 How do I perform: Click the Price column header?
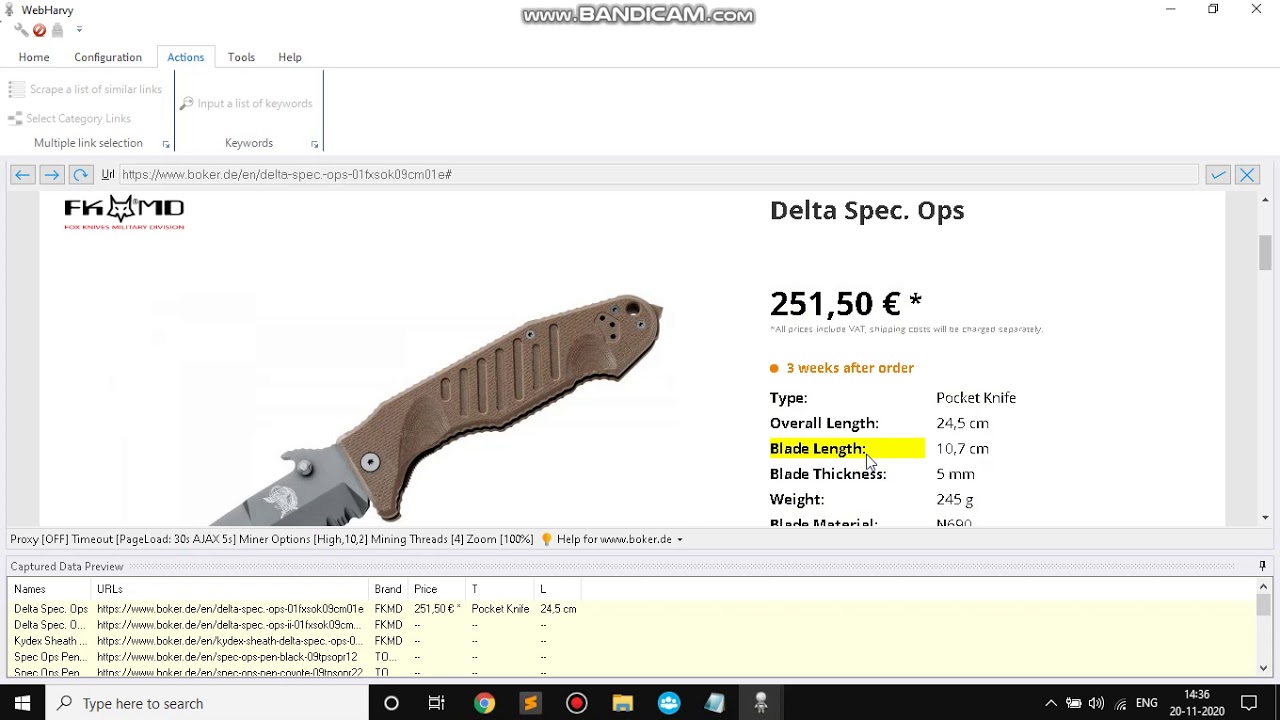tap(438, 589)
